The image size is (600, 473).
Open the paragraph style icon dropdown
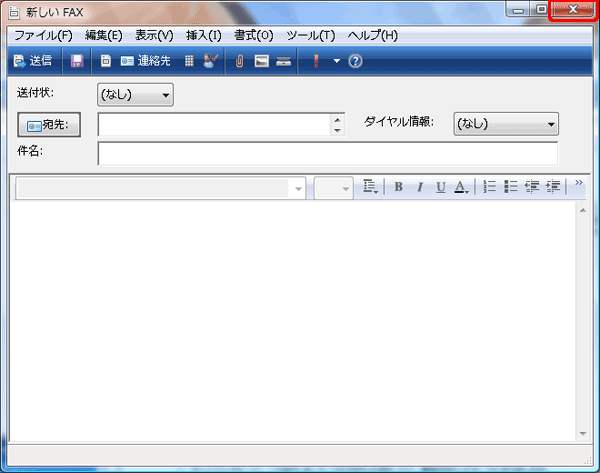370,186
